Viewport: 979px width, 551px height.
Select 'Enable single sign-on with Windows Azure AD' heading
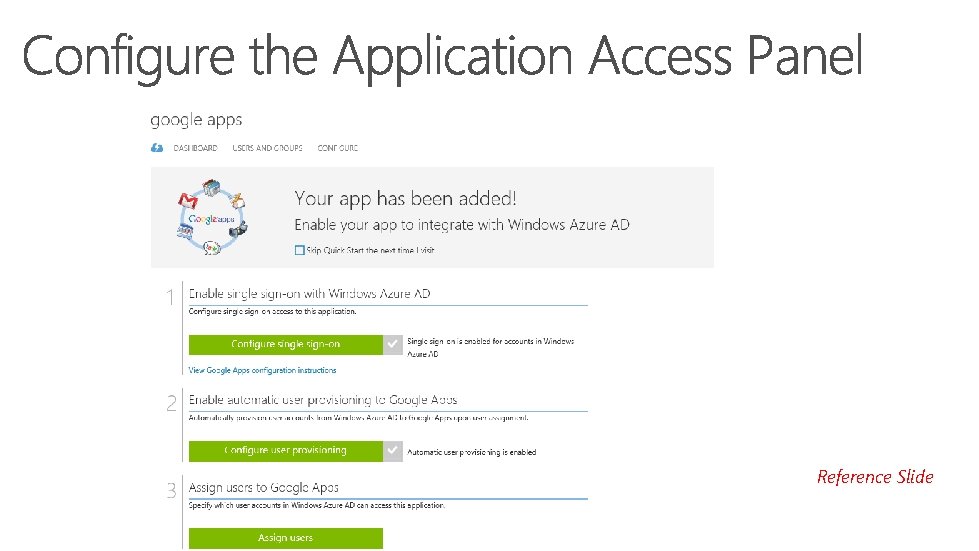[x=310, y=294]
